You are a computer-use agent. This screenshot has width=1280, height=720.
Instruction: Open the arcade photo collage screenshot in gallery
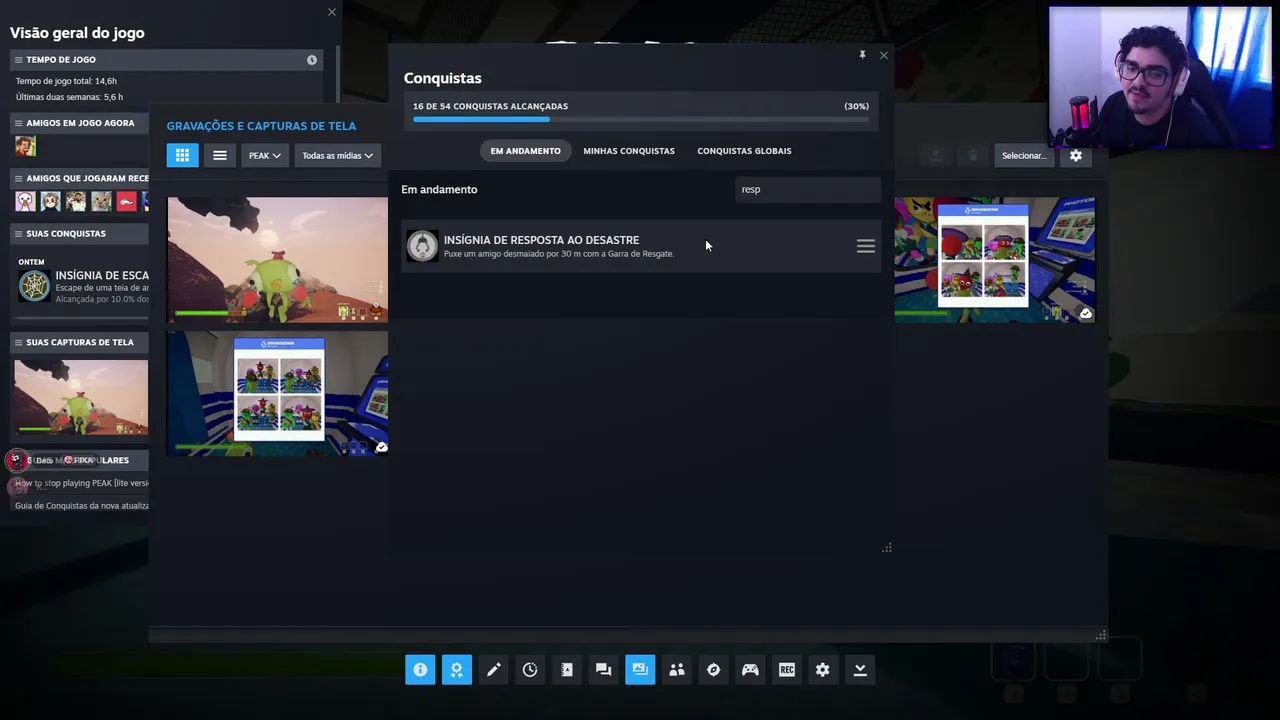point(277,393)
